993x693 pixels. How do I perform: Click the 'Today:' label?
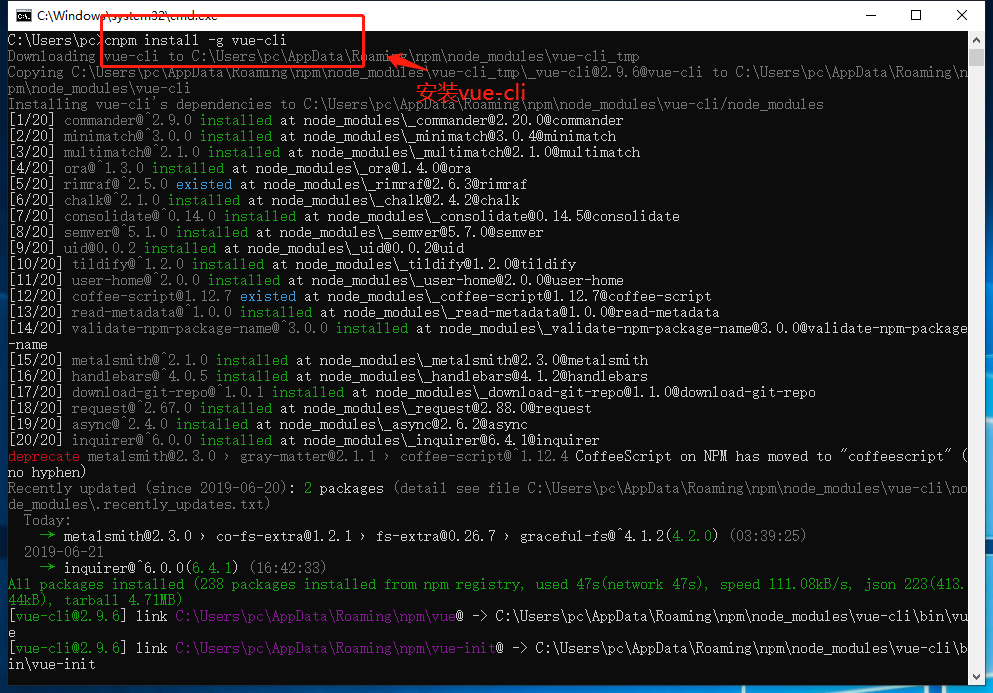pyautogui.click(x=47, y=521)
